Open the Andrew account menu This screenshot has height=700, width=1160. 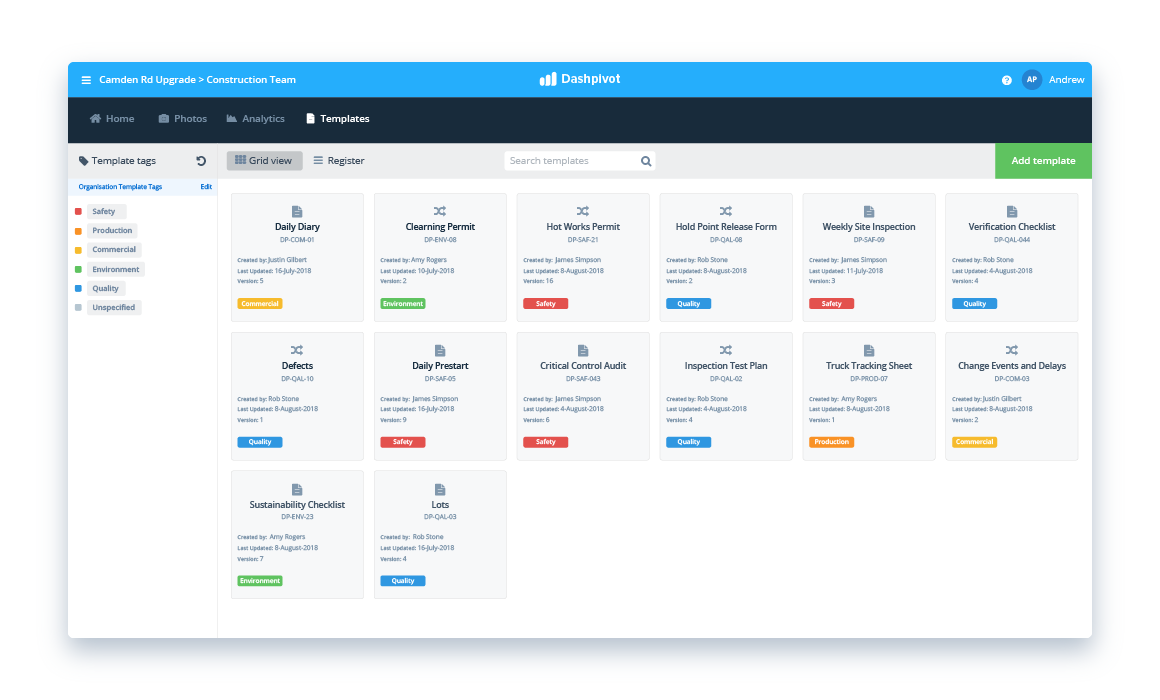[x=1066, y=79]
